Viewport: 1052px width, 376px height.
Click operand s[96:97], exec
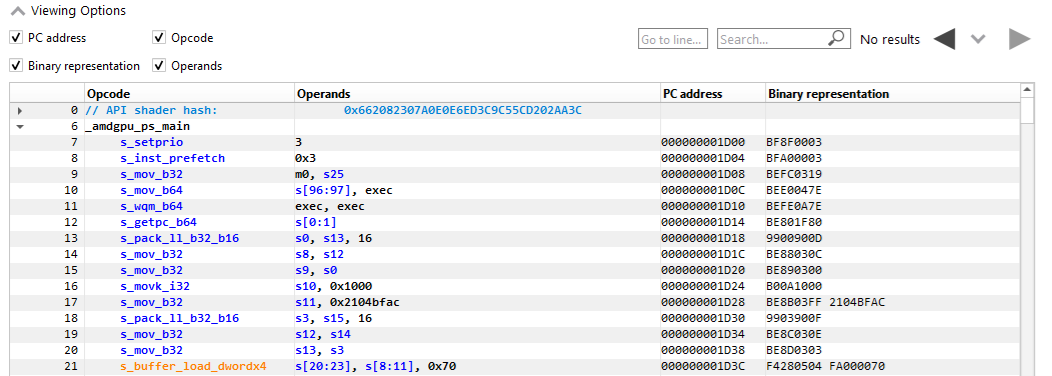[344, 191]
